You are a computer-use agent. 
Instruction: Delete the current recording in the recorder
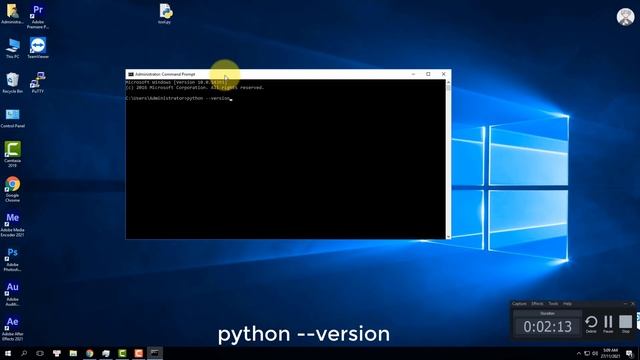tap(591, 324)
